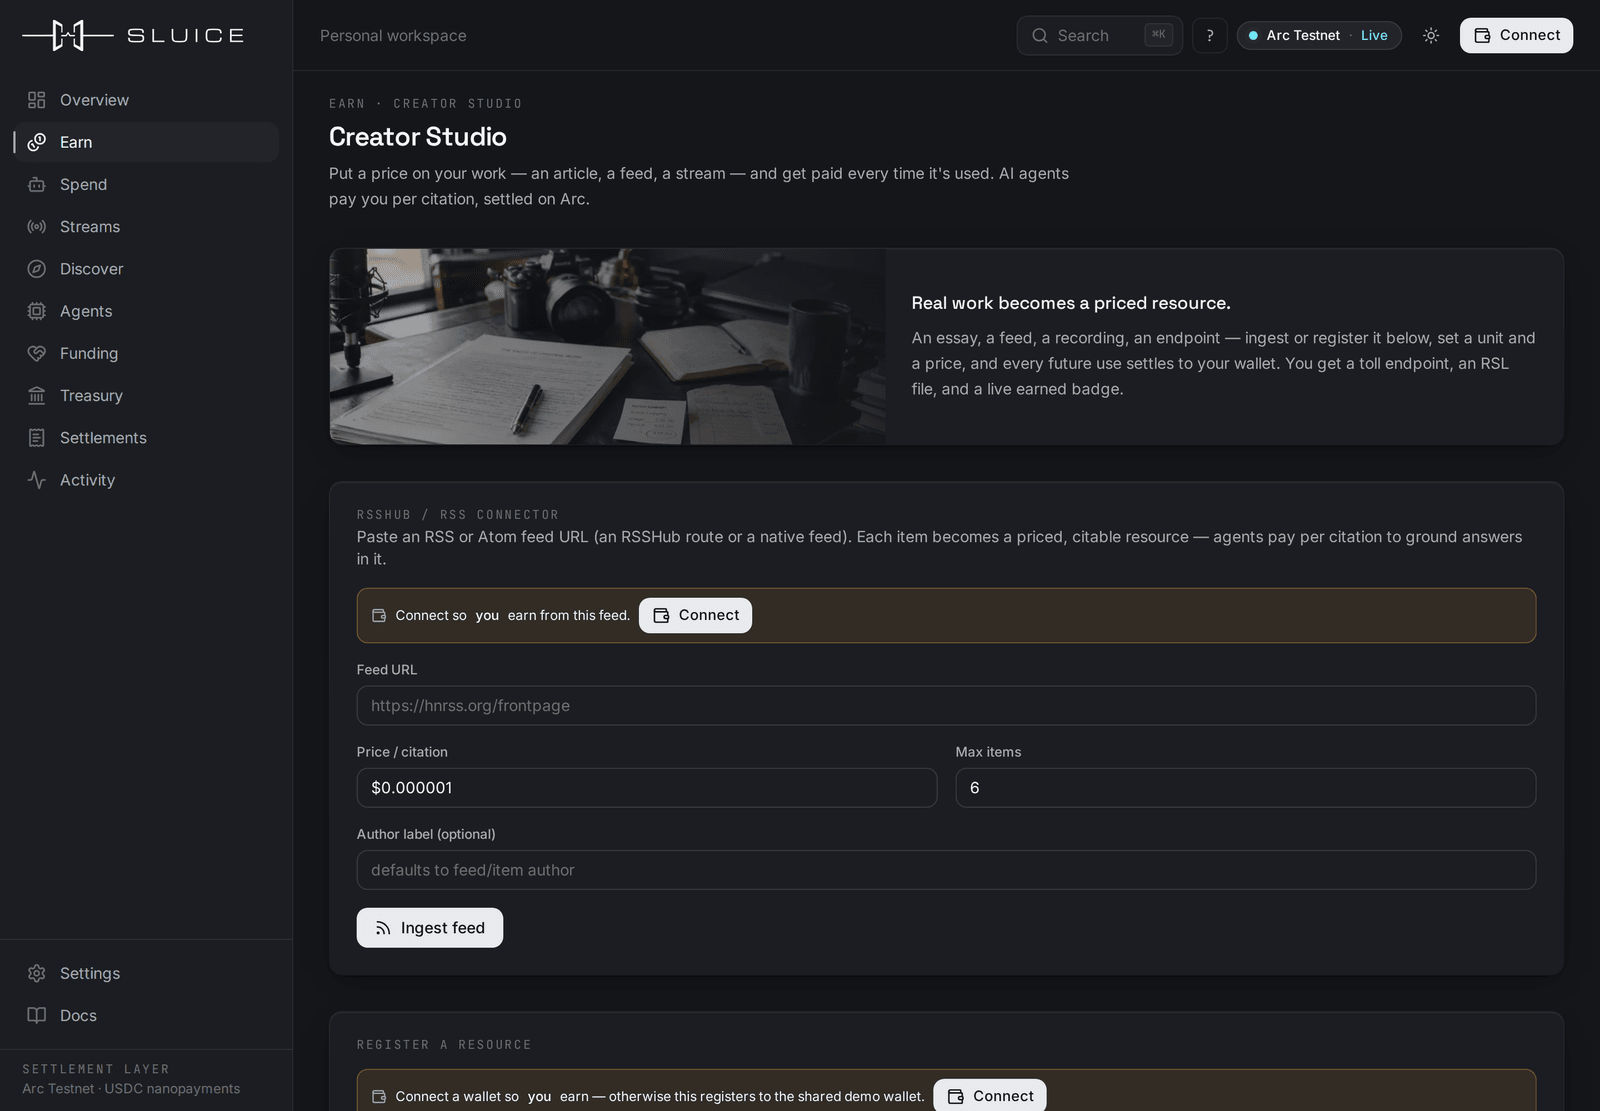
Task: Click the Docs book icon
Action: (37, 1015)
